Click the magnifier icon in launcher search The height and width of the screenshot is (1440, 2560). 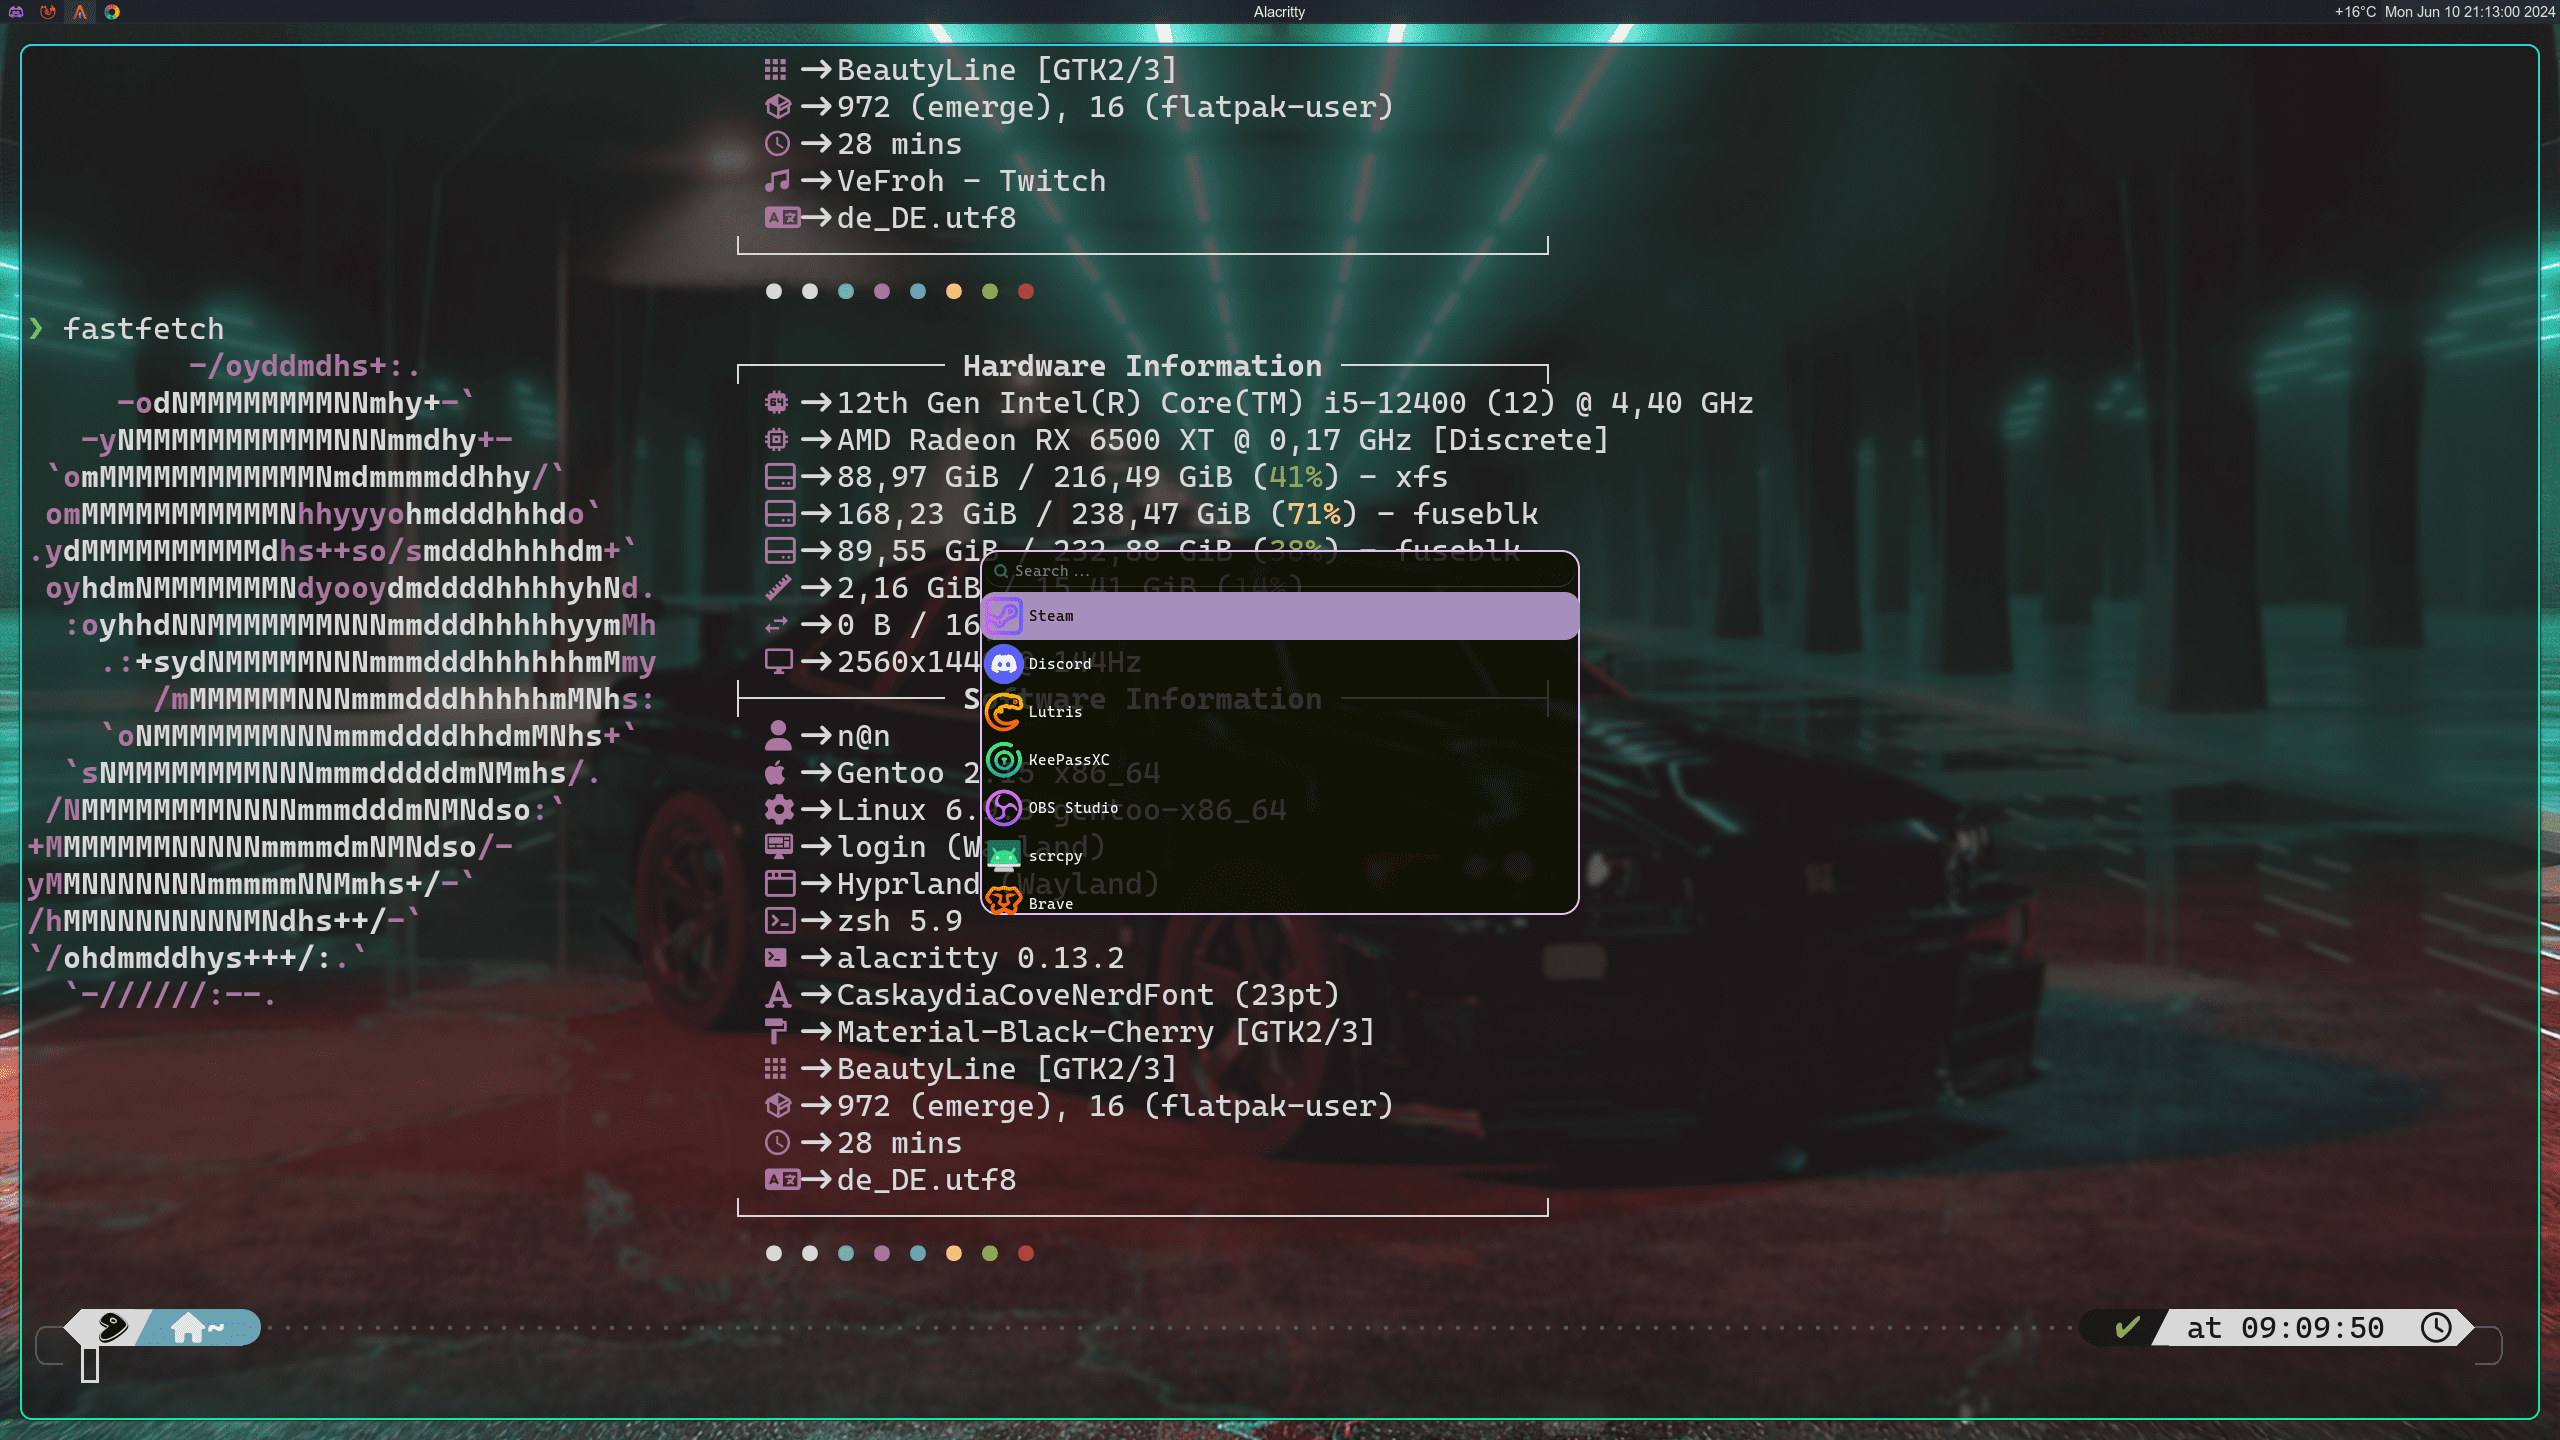[x=1000, y=571]
